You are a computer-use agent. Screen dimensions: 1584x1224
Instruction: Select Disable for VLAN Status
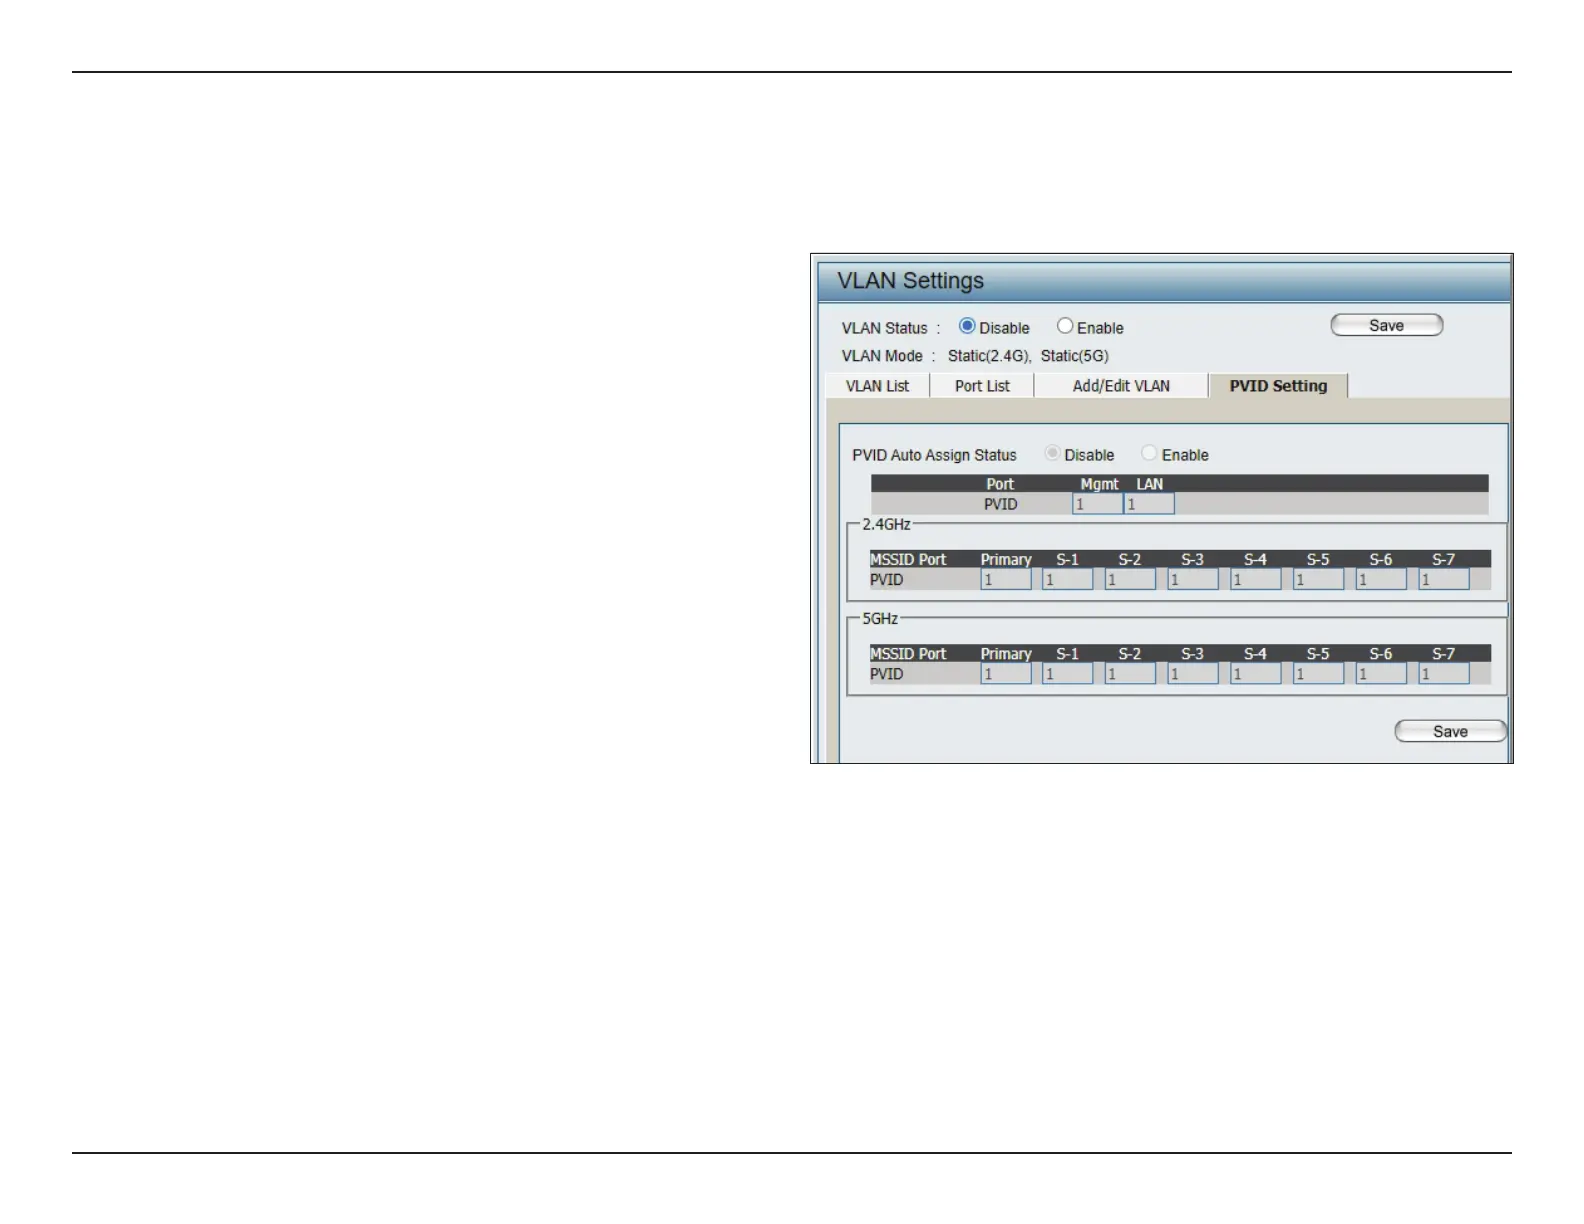coord(967,326)
